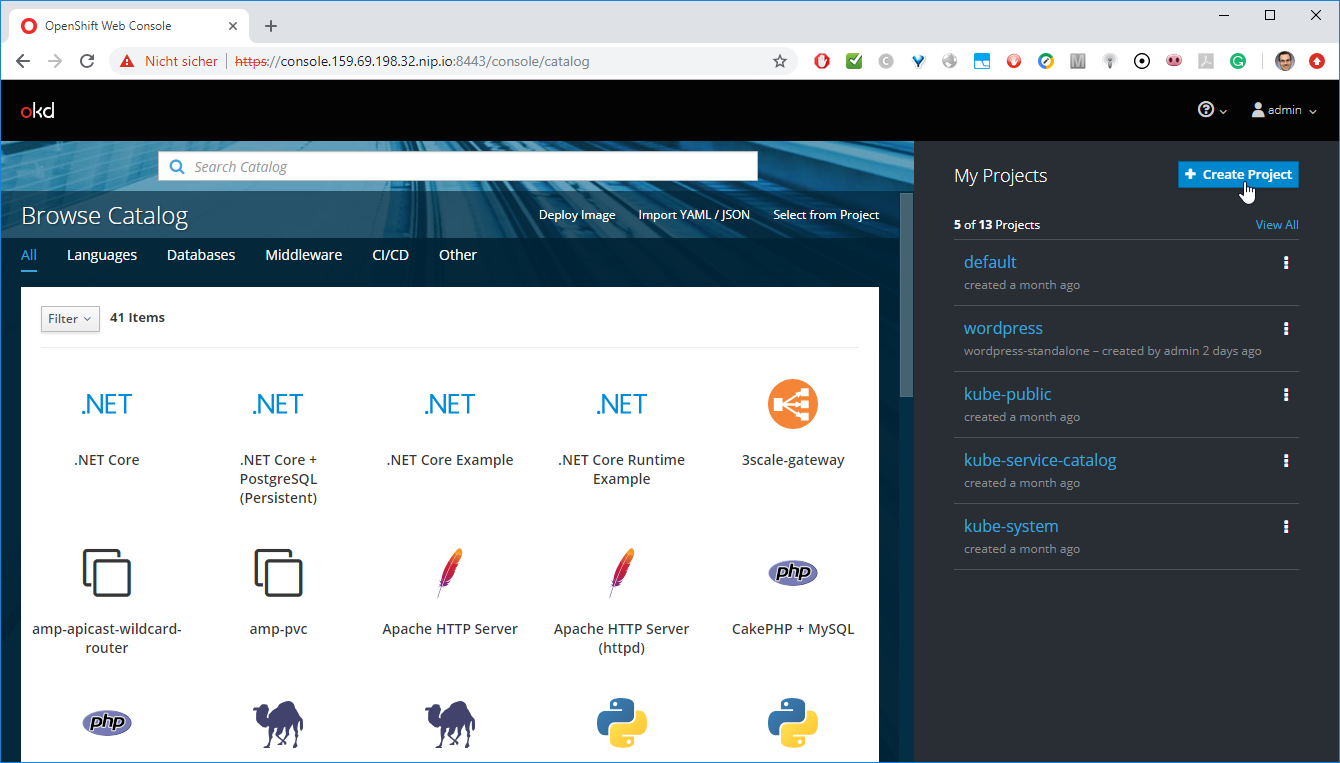This screenshot has width=1340, height=763.
Task: Open kebab menu for kube-system project
Action: tap(1286, 527)
